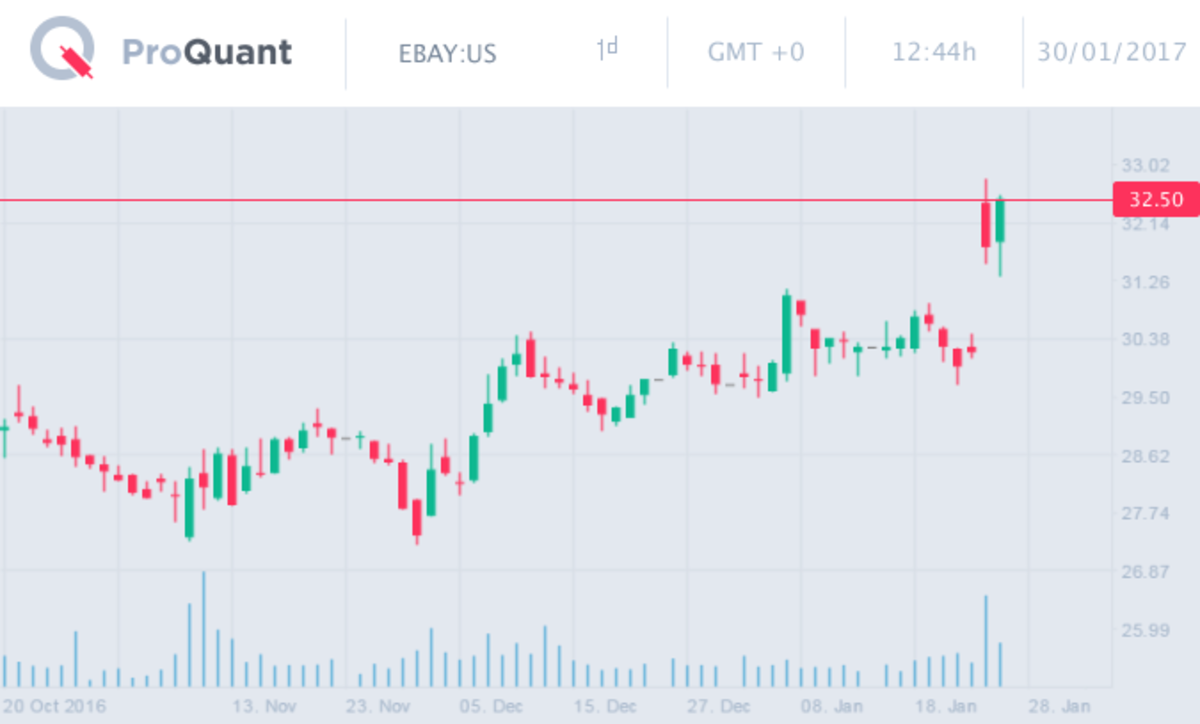Click the 30/01/2017 date display
The width and height of the screenshot is (1200, 724).
1110,52
